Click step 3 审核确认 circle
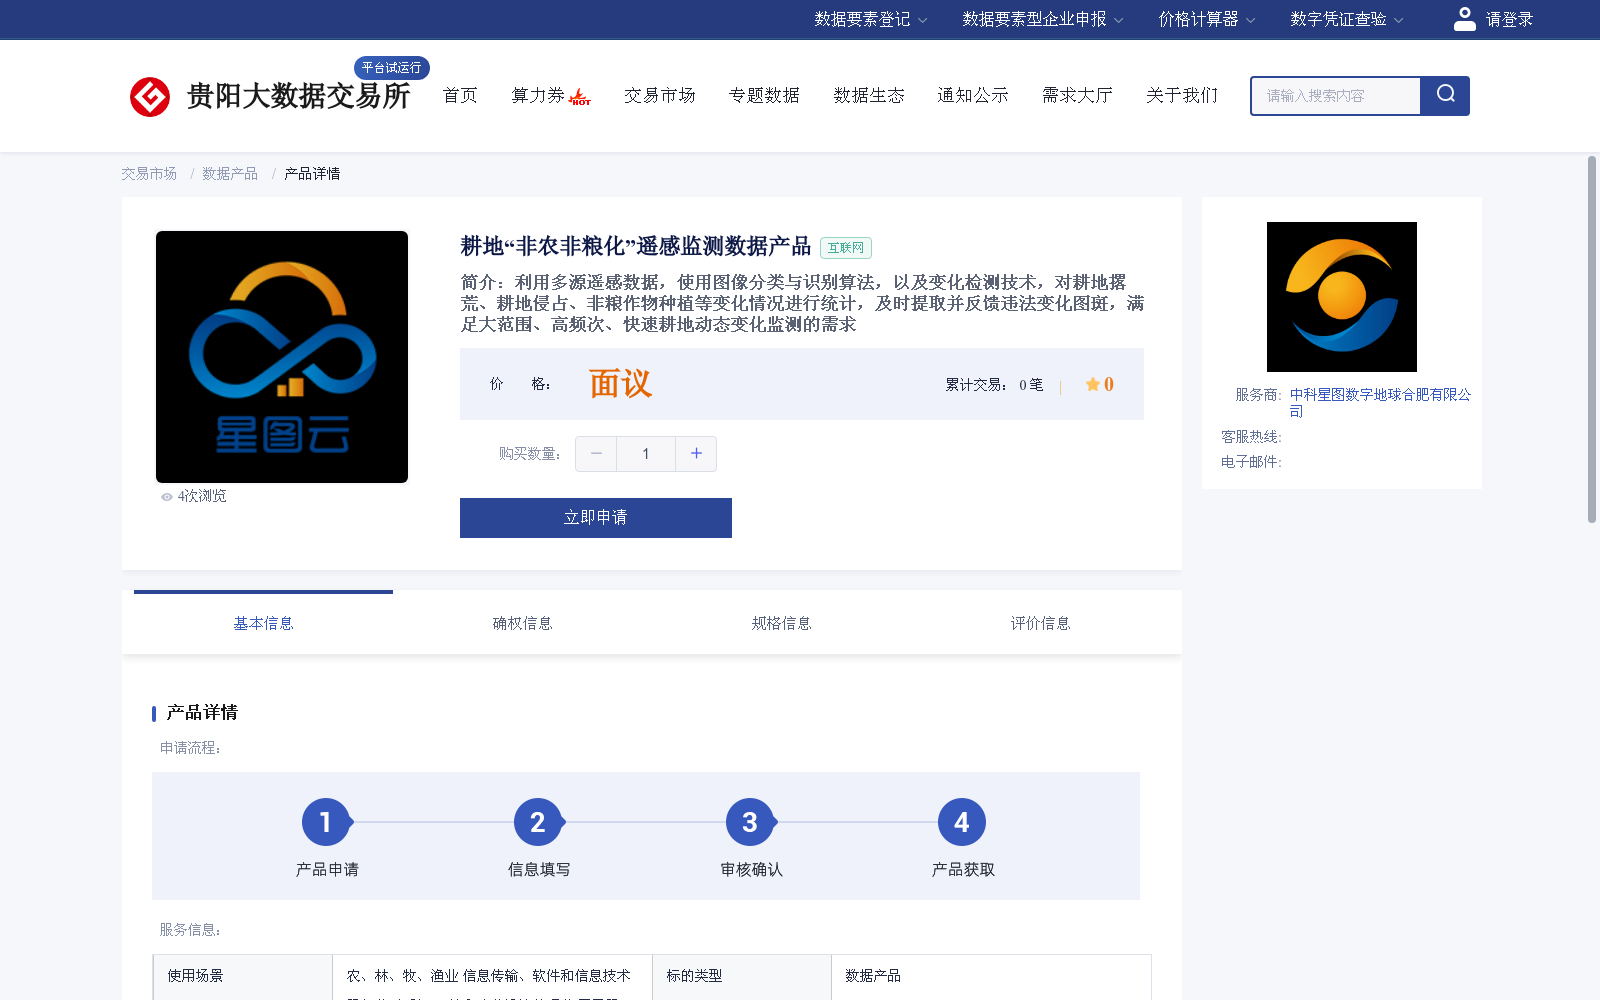Image resolution: width=1600 pixels, height=1000 pixels. [x=750, y=822]
